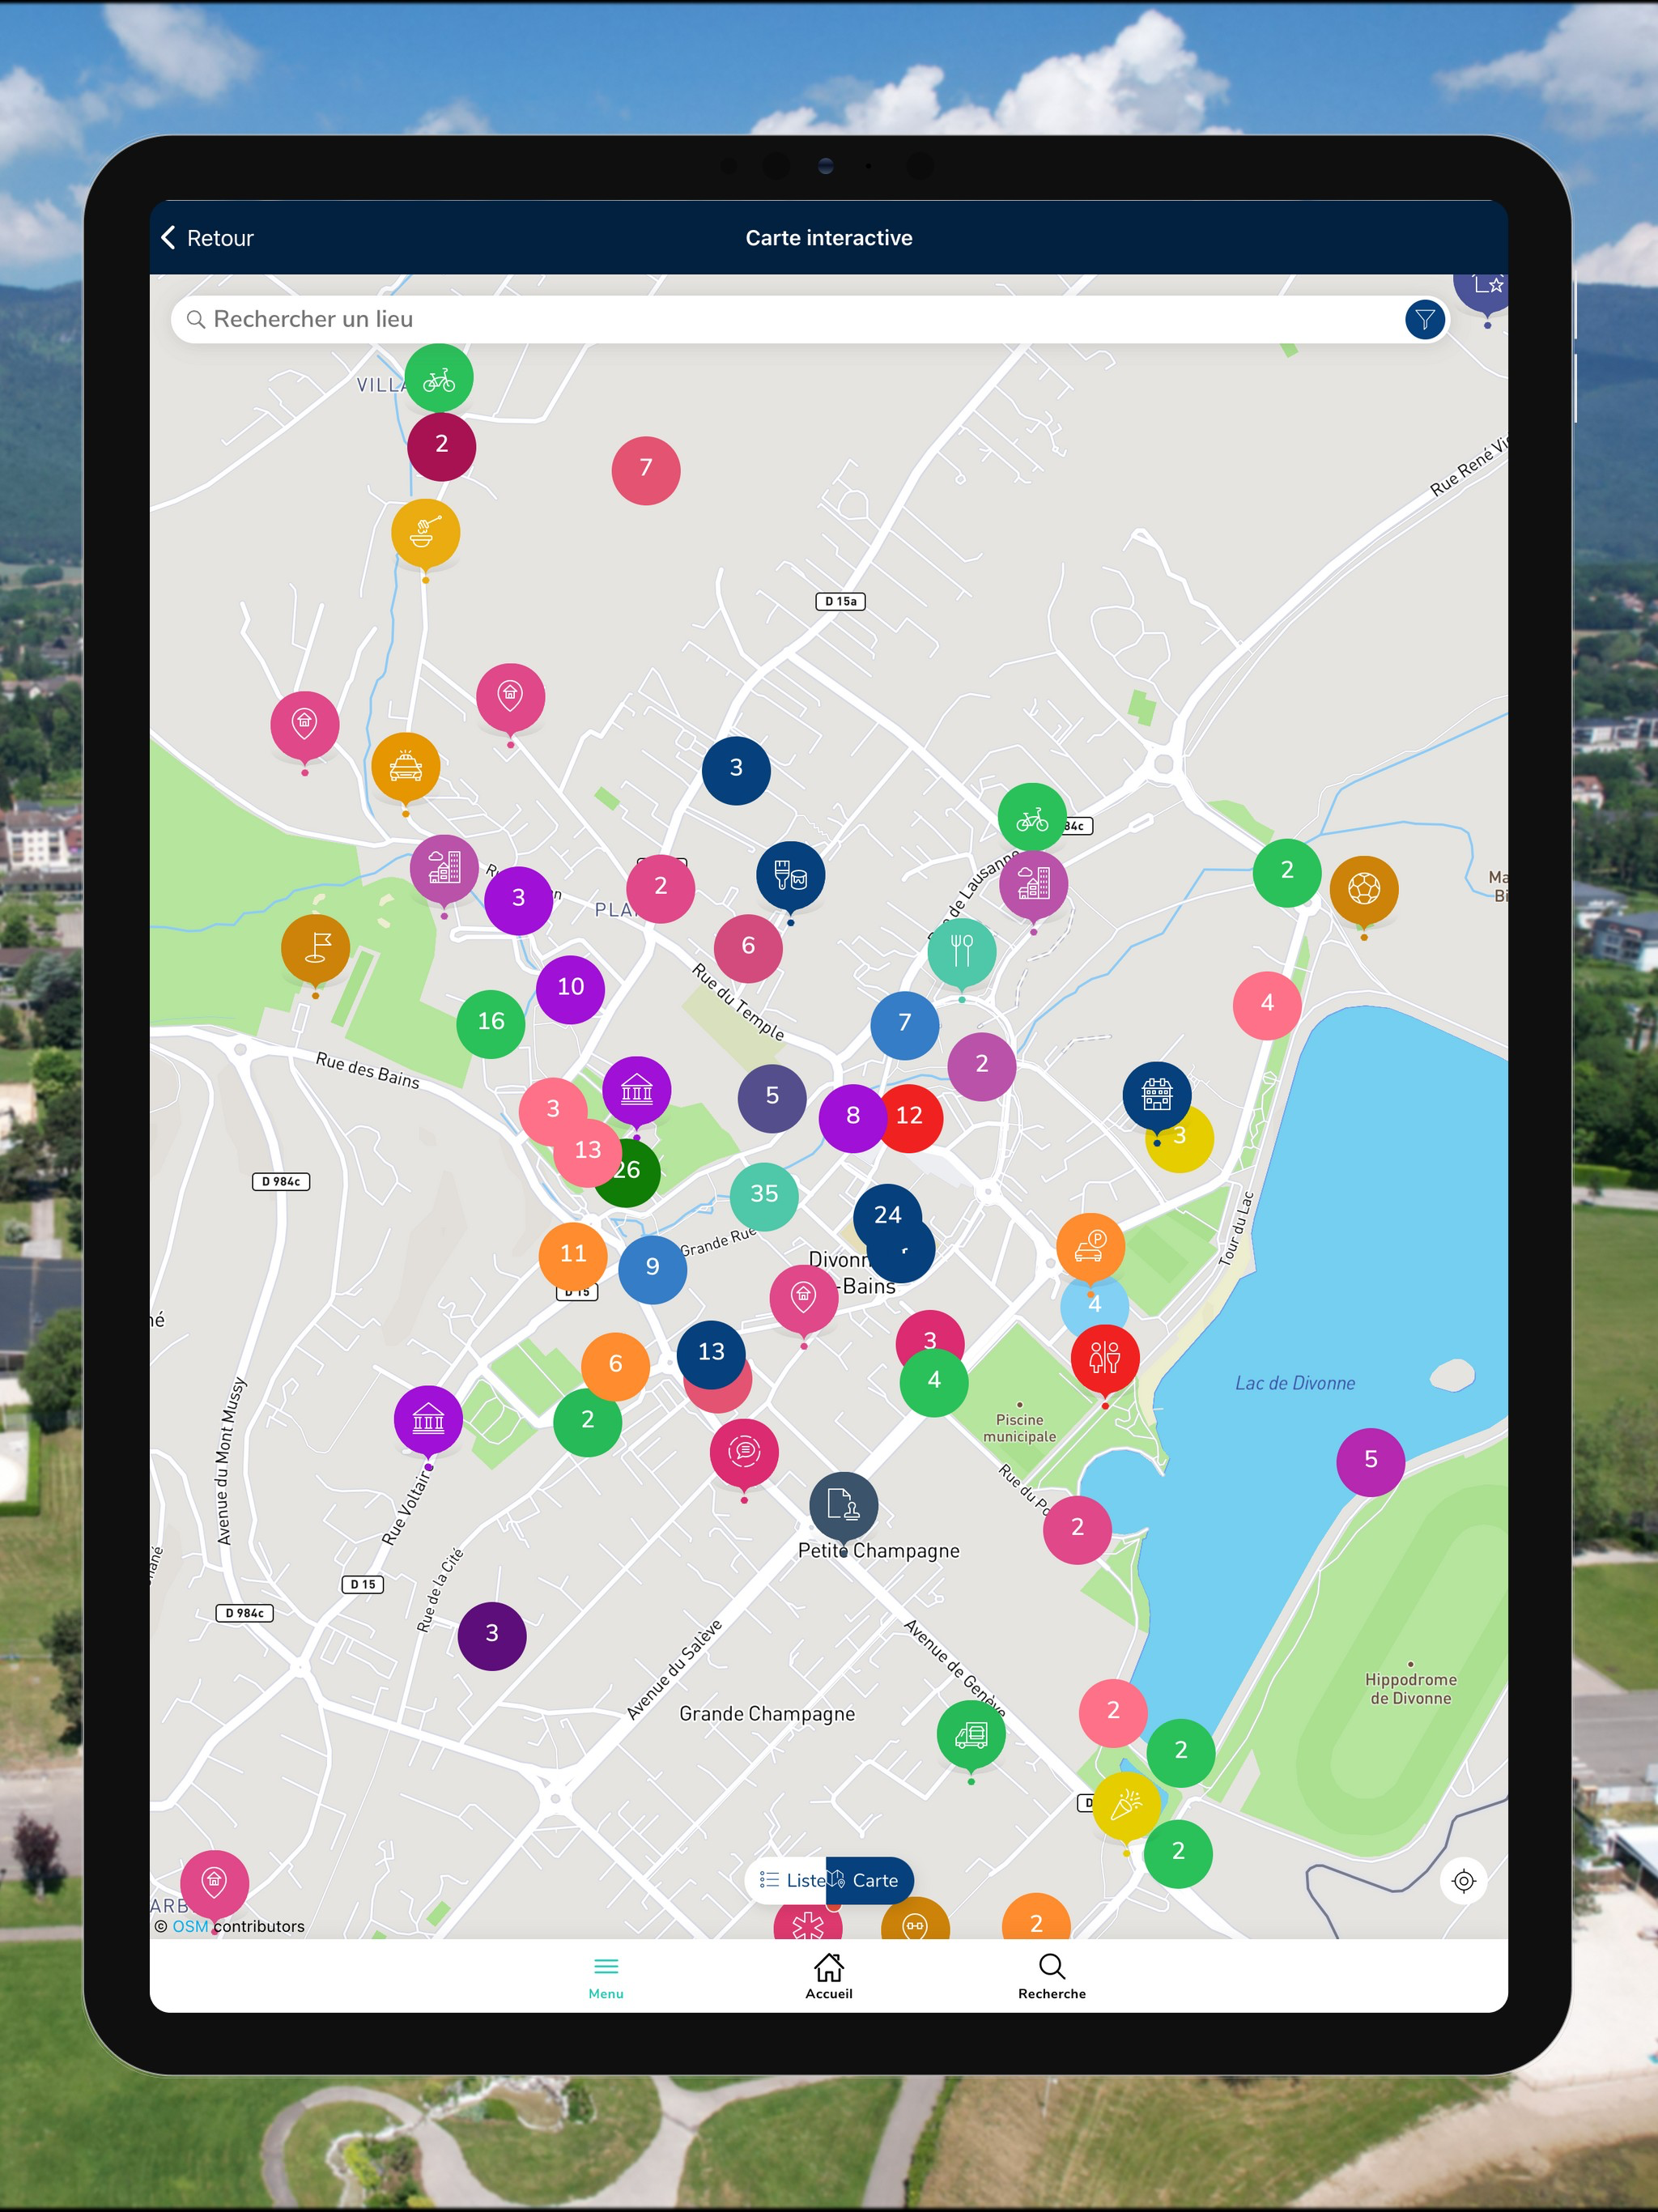Expand the blue cluster of 9

(653, 1269)
